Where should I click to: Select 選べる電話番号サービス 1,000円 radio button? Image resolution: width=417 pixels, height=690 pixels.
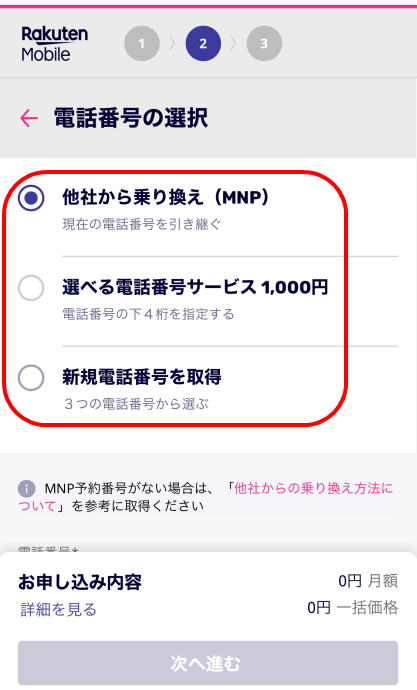point(31,288)
